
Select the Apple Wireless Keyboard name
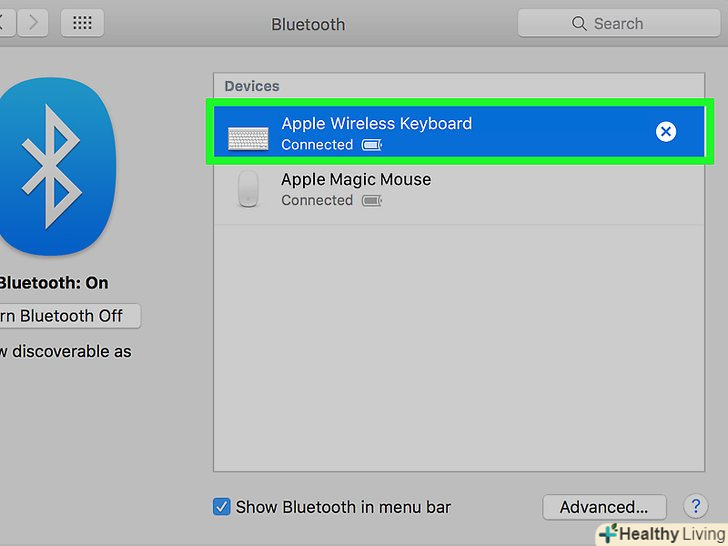pos(377,124)
